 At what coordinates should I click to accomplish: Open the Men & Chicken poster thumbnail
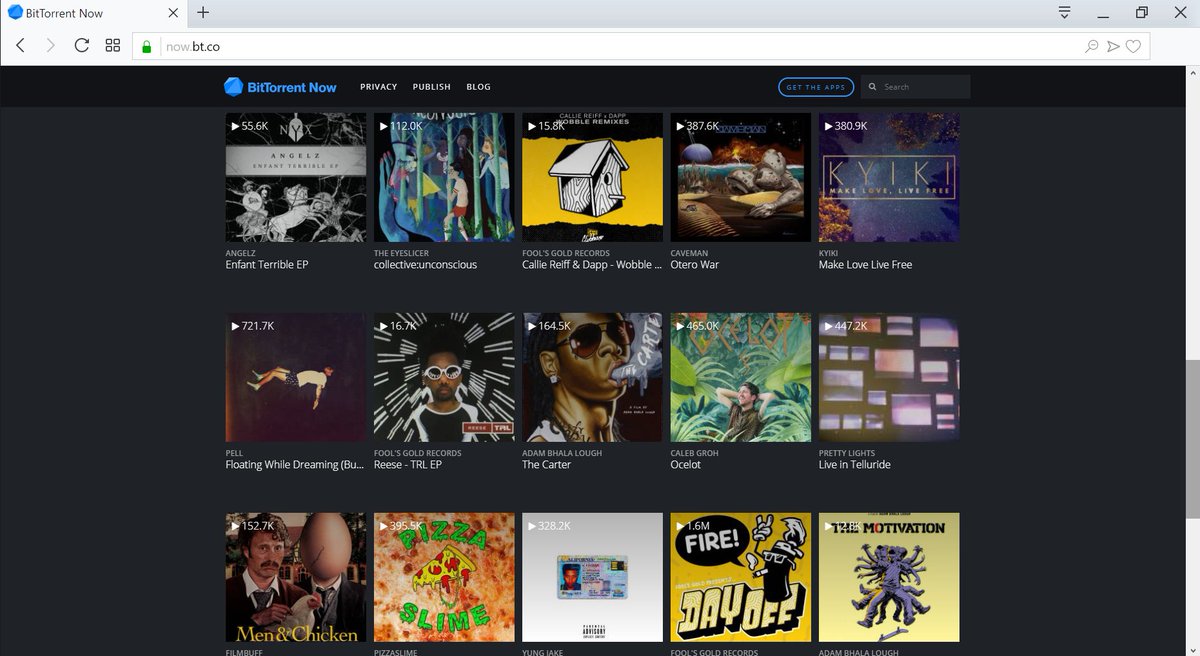point(296,577)
